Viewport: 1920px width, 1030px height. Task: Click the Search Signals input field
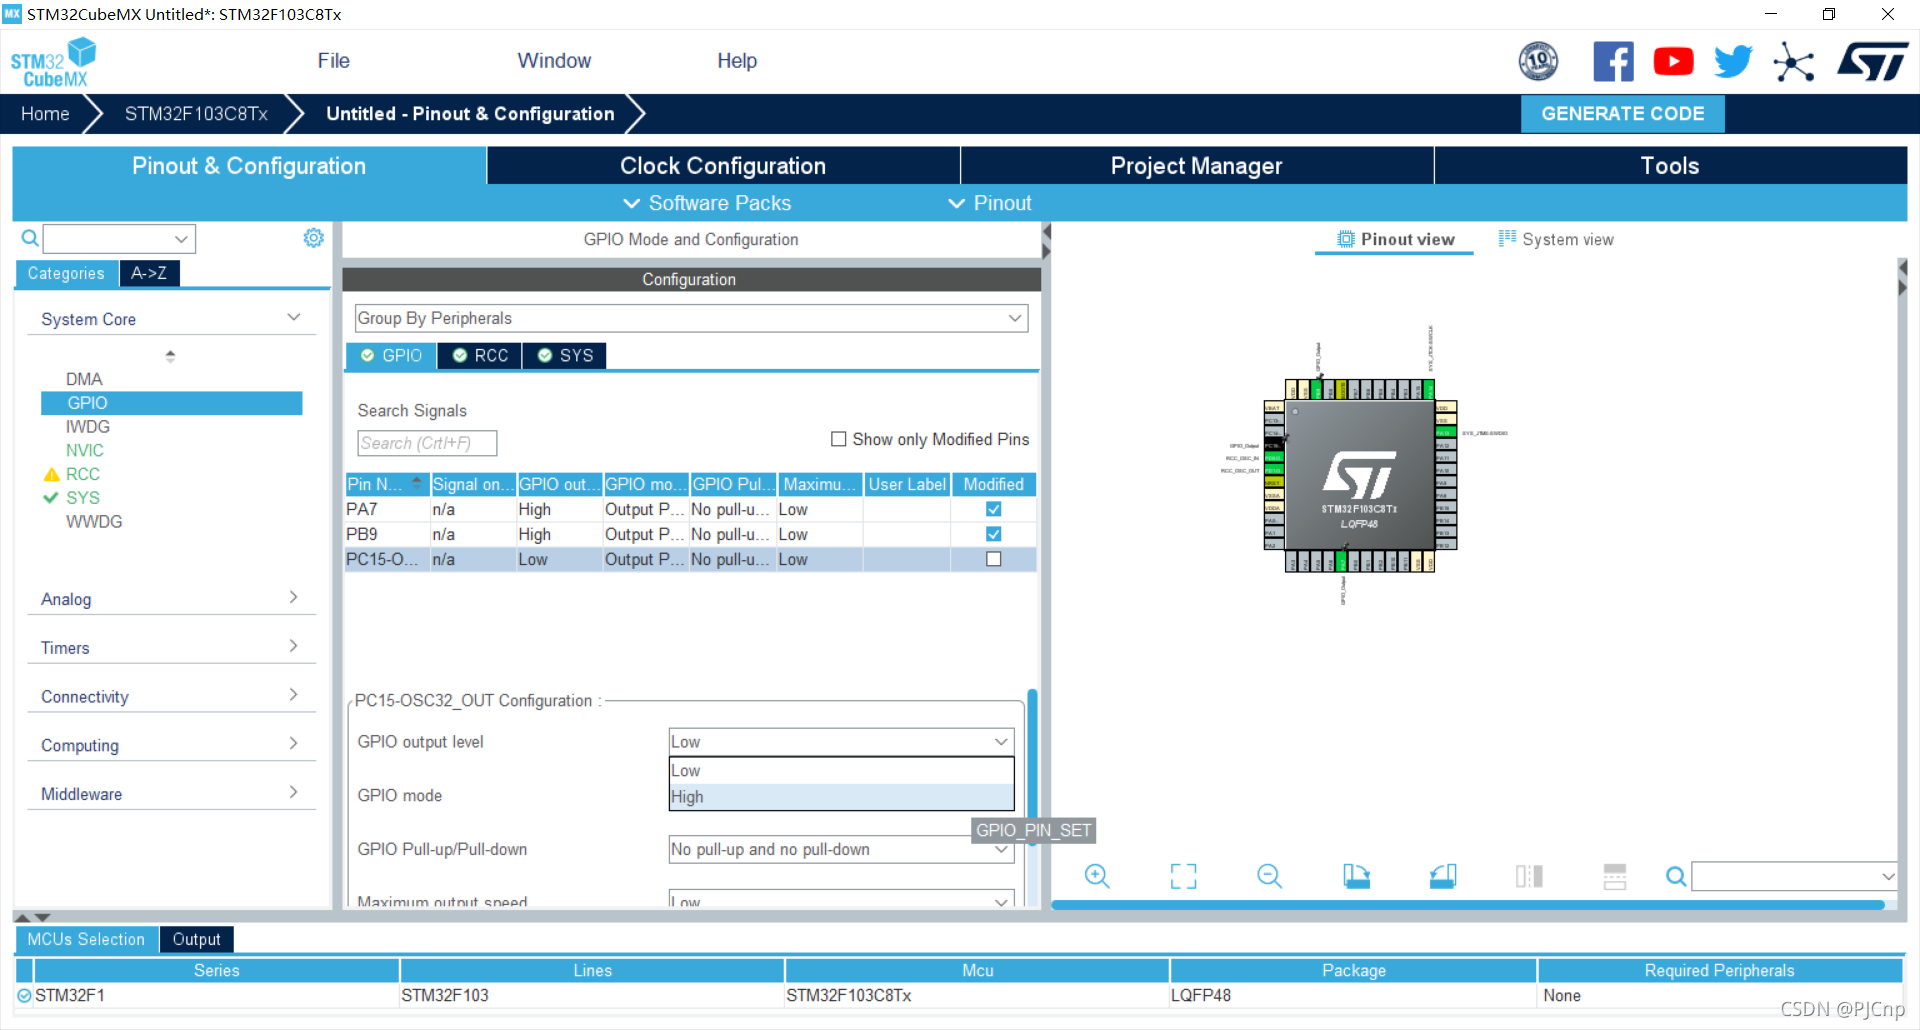427,443
